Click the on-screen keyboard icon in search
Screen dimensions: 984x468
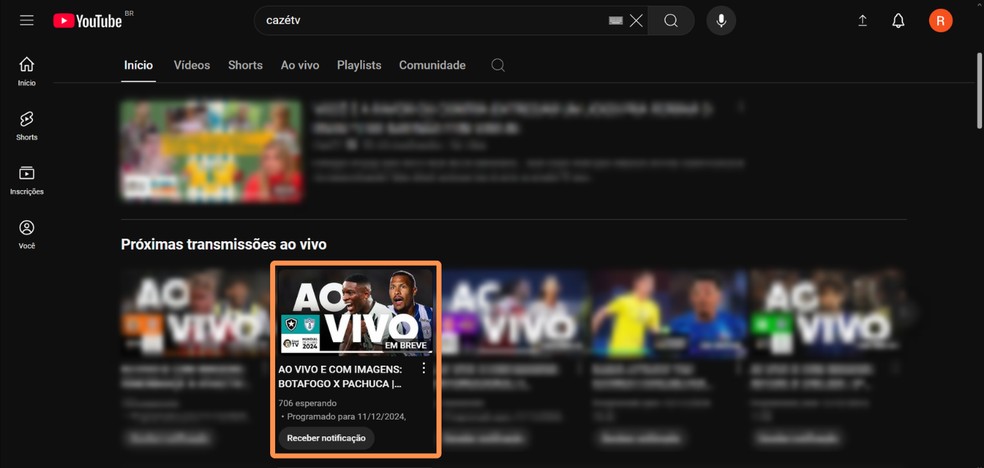pos(616,21)
